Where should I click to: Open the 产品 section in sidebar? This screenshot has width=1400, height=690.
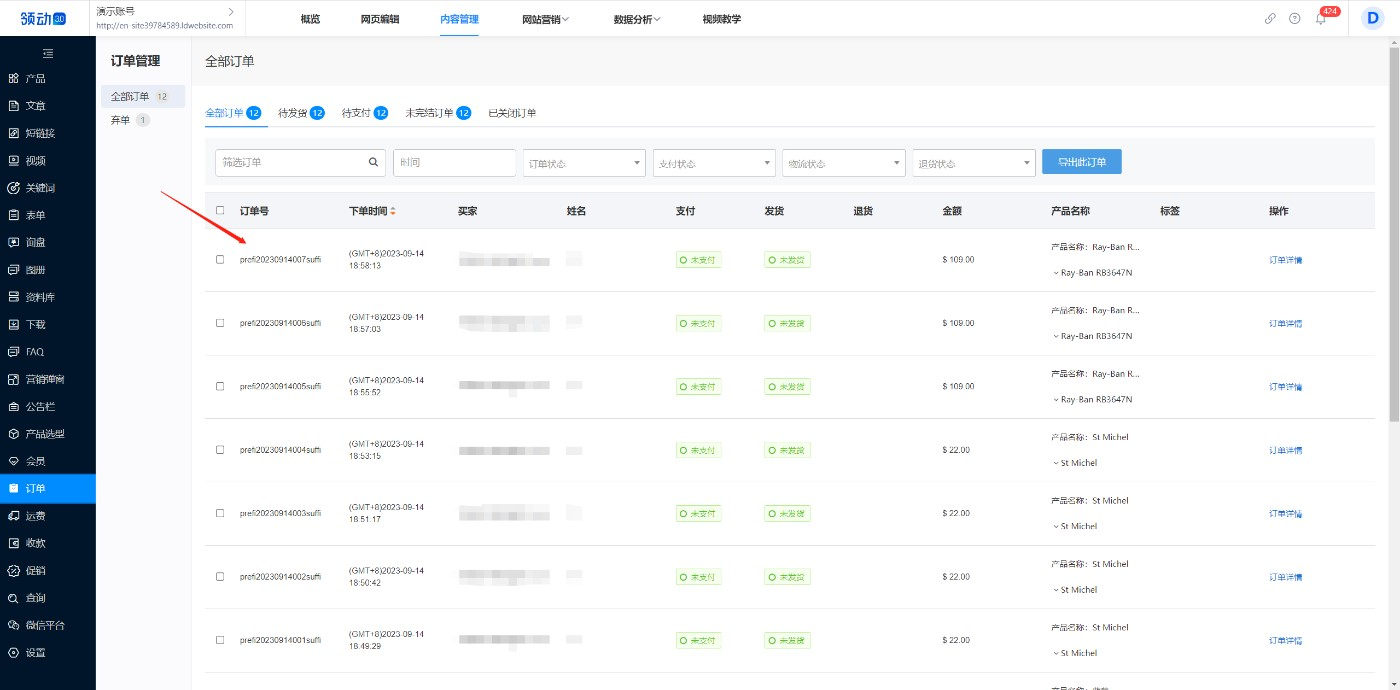[x=35, y=78]
